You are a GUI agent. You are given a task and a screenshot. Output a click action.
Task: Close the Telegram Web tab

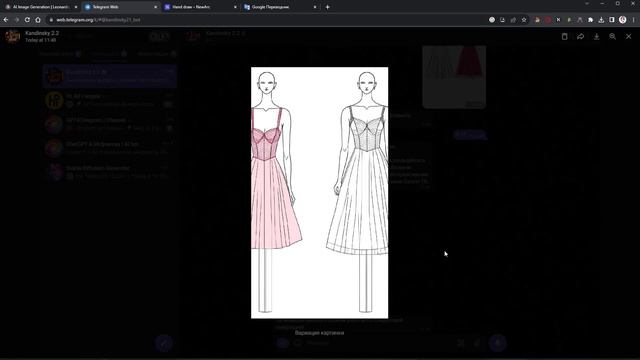tap(156, 7)
